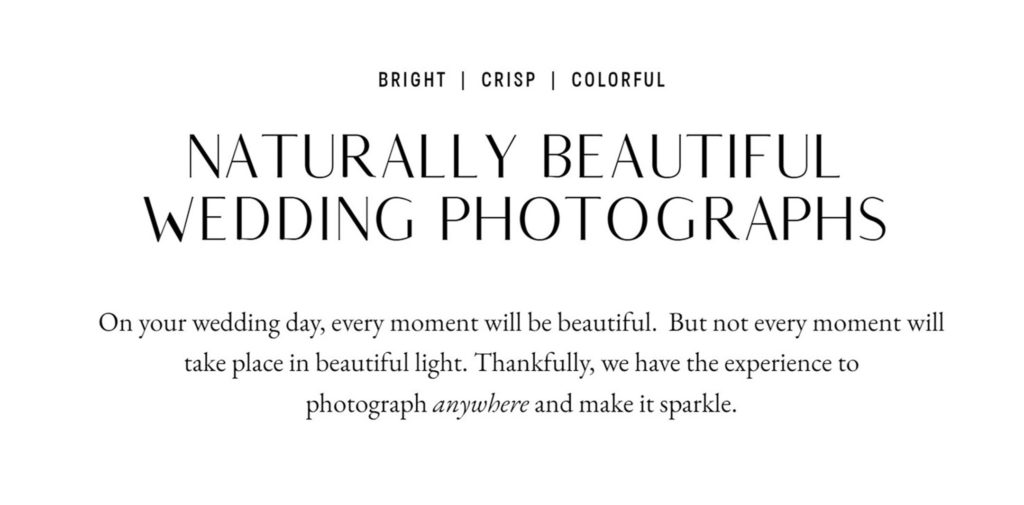Select "COLORFUL" in the tagline
Viewport: 1024px width, 505px height.
(618, 81)
